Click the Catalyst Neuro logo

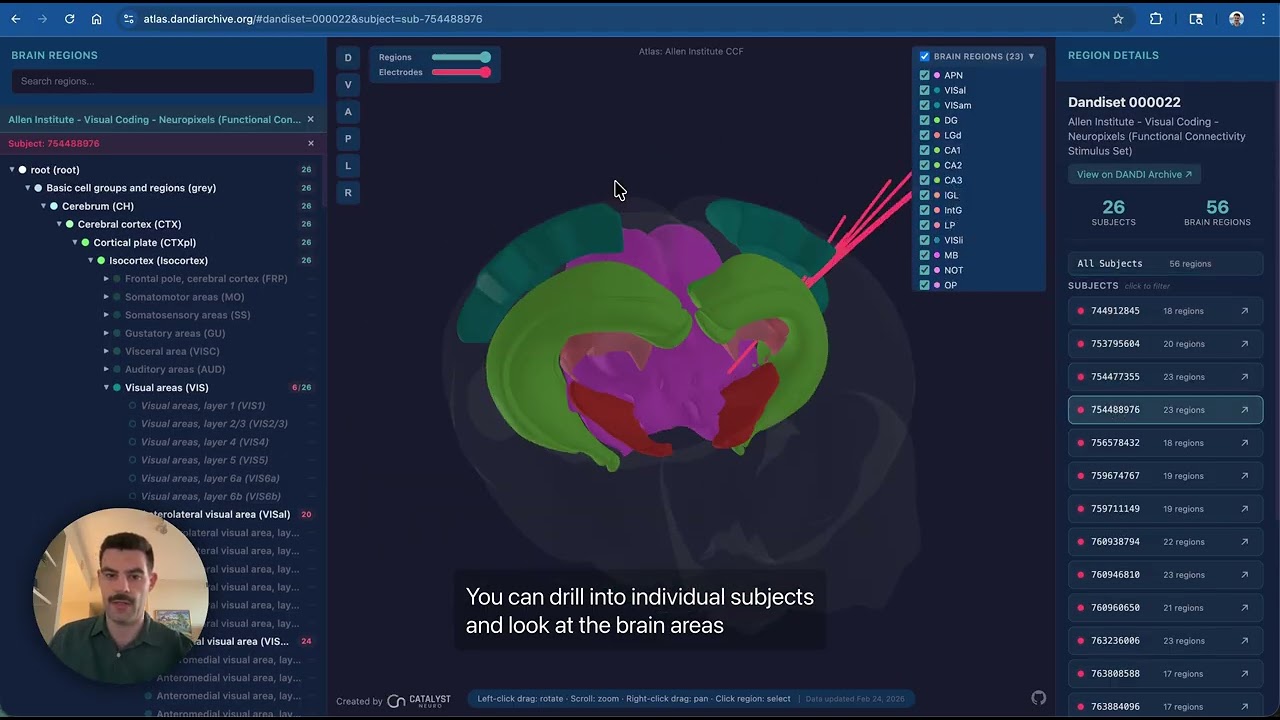point(422,700)
